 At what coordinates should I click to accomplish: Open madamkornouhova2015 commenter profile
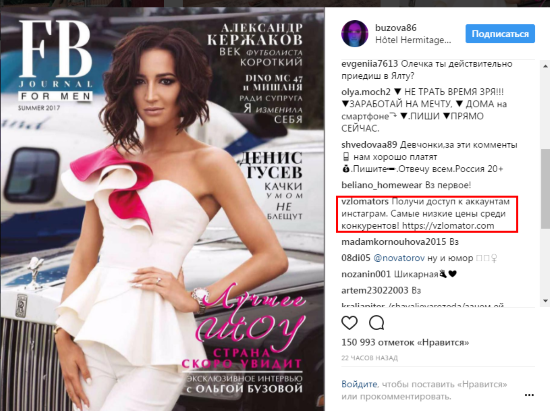point(394,242)
